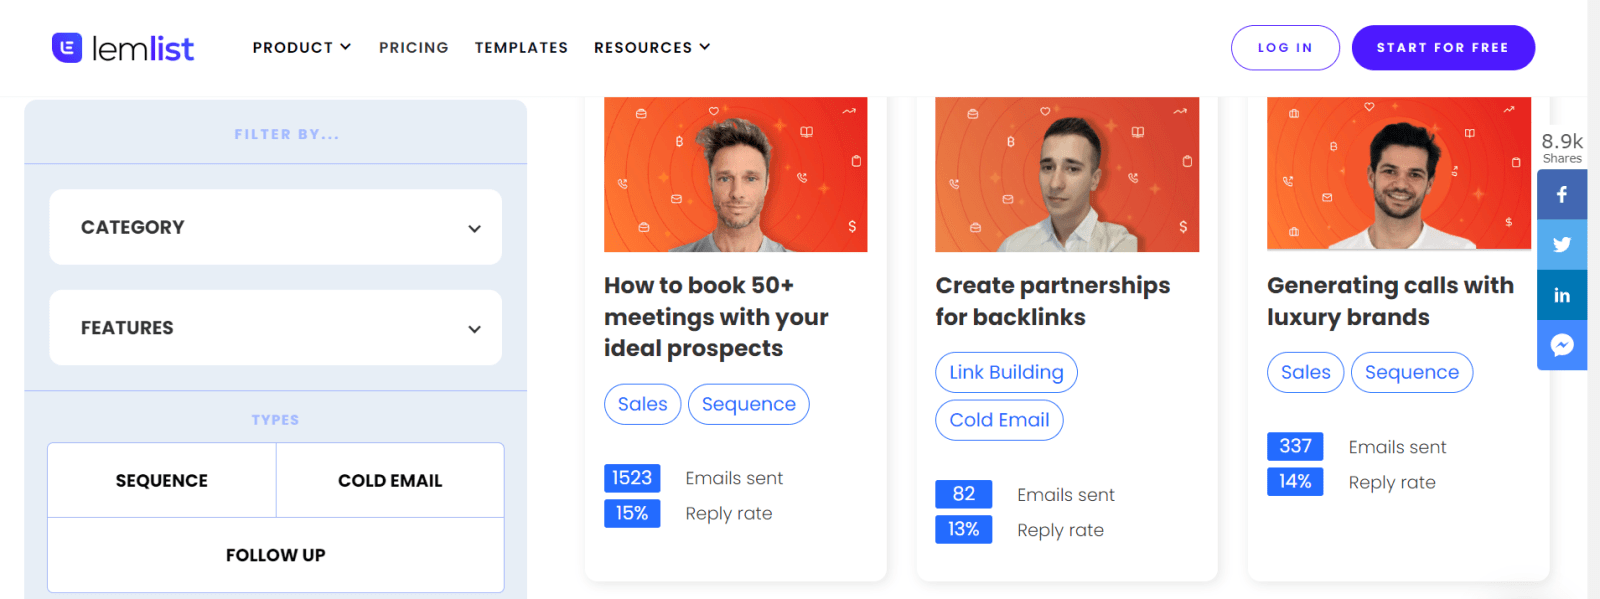Open the Templates nav item
This screenshot has height=599, width=1600.
[x=521, y=48]
